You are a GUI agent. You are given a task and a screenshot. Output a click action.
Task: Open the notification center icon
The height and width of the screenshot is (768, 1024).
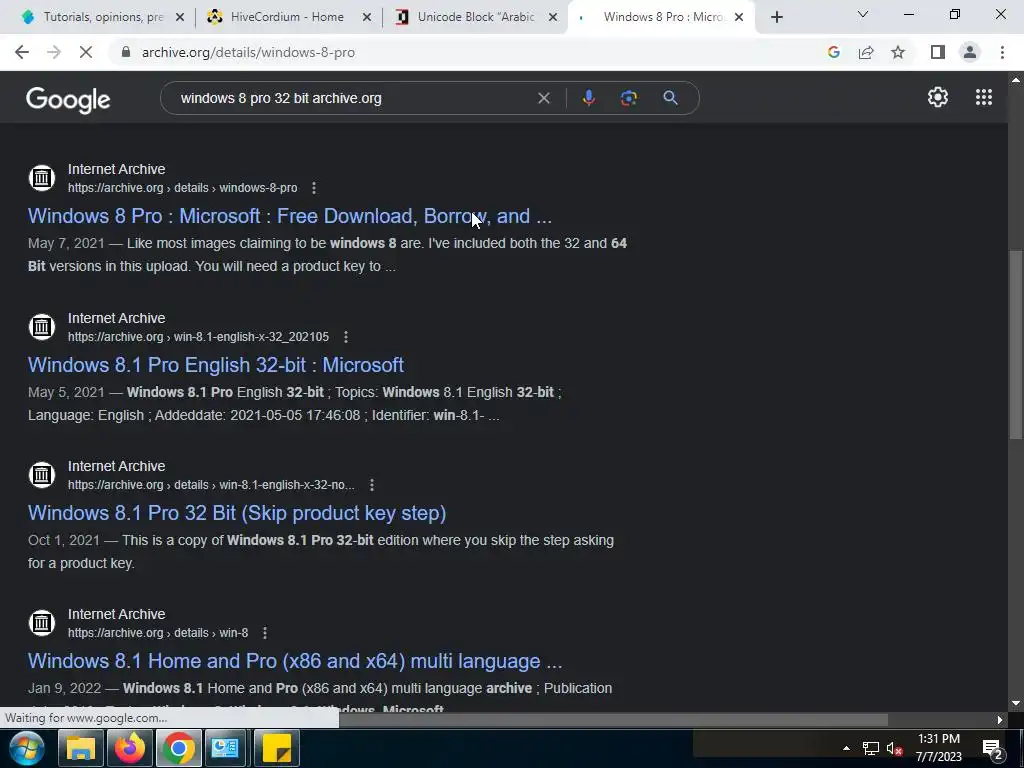[993, 748]
